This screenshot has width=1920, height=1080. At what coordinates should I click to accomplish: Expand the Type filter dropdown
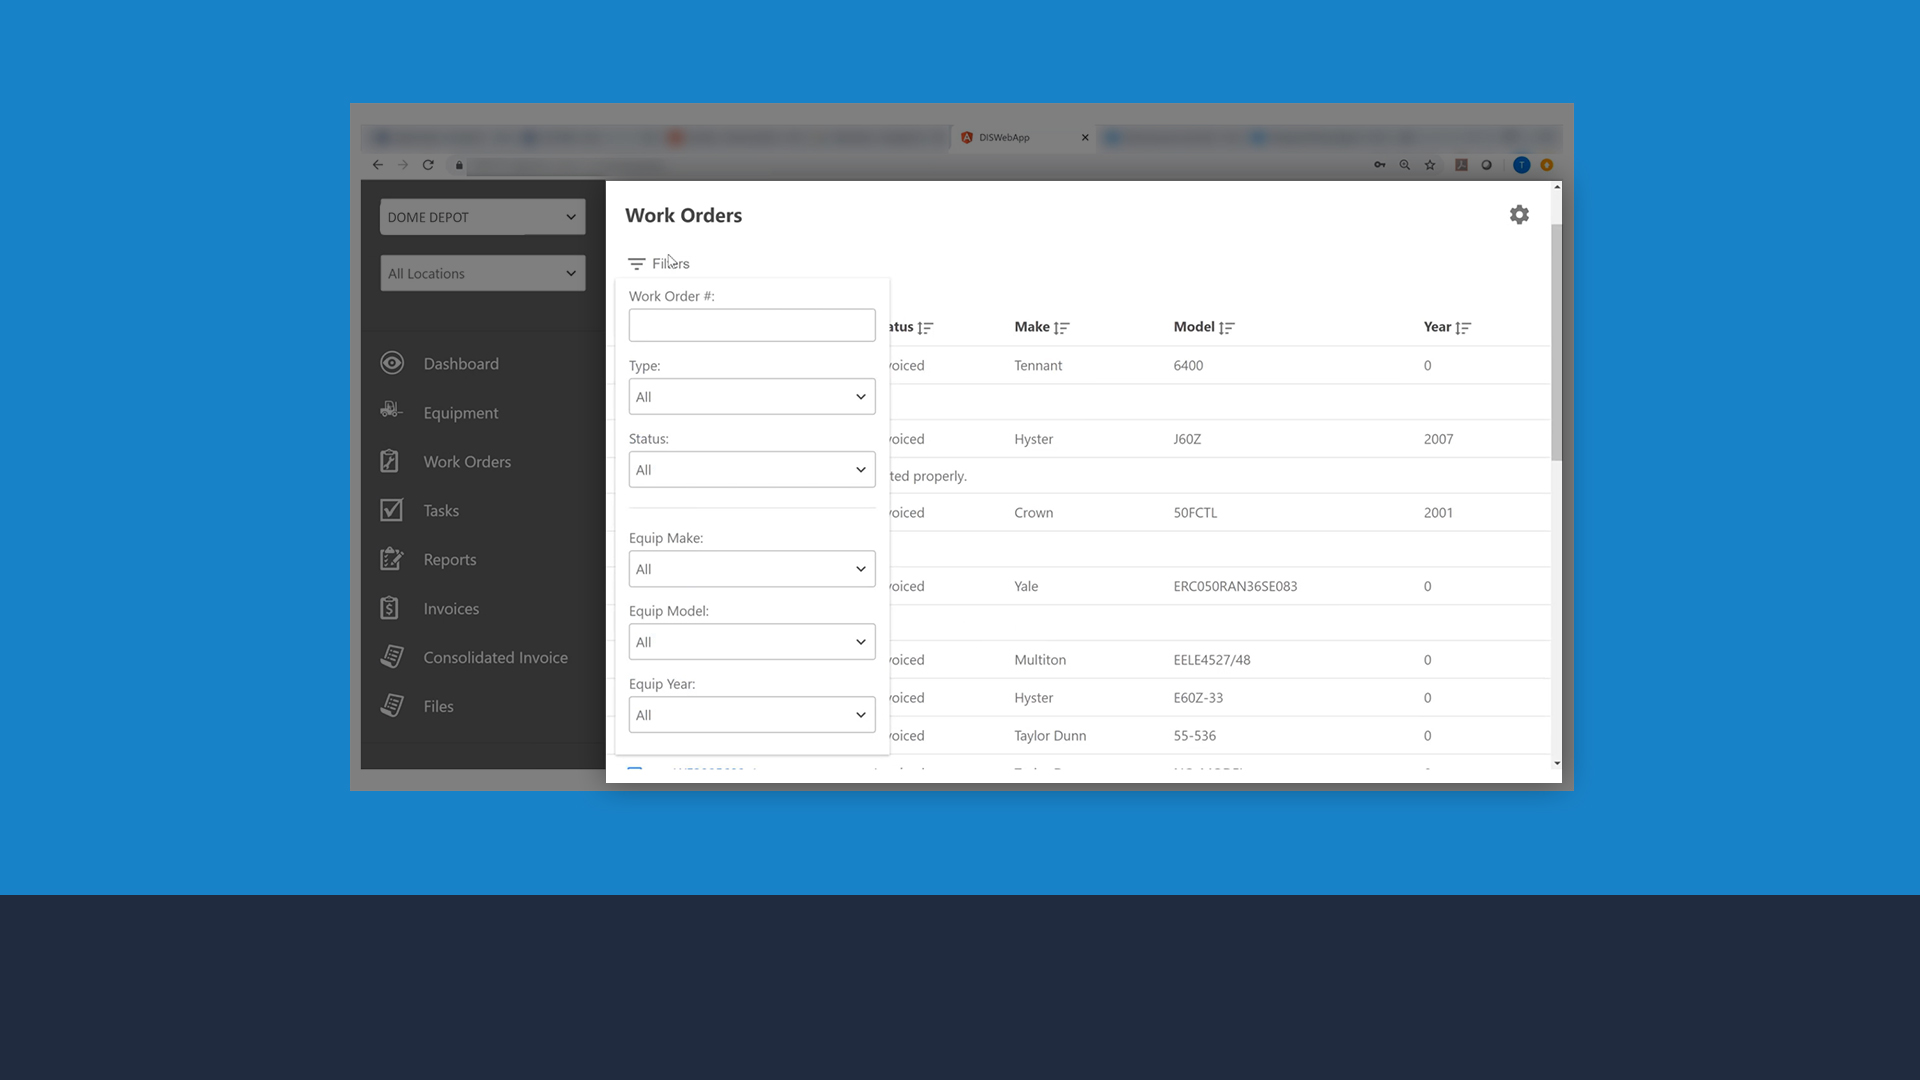[x=752, y=397]
